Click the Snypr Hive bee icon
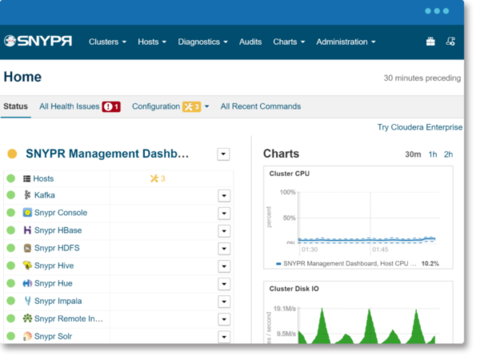The height and width of the screenshot is (360, 480). (27, 266)
